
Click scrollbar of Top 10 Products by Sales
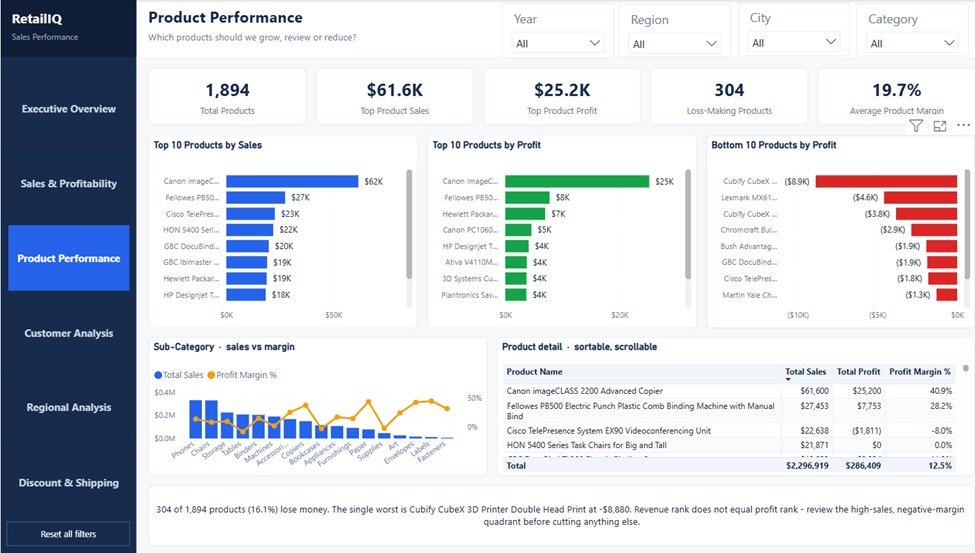coord(409,224)
